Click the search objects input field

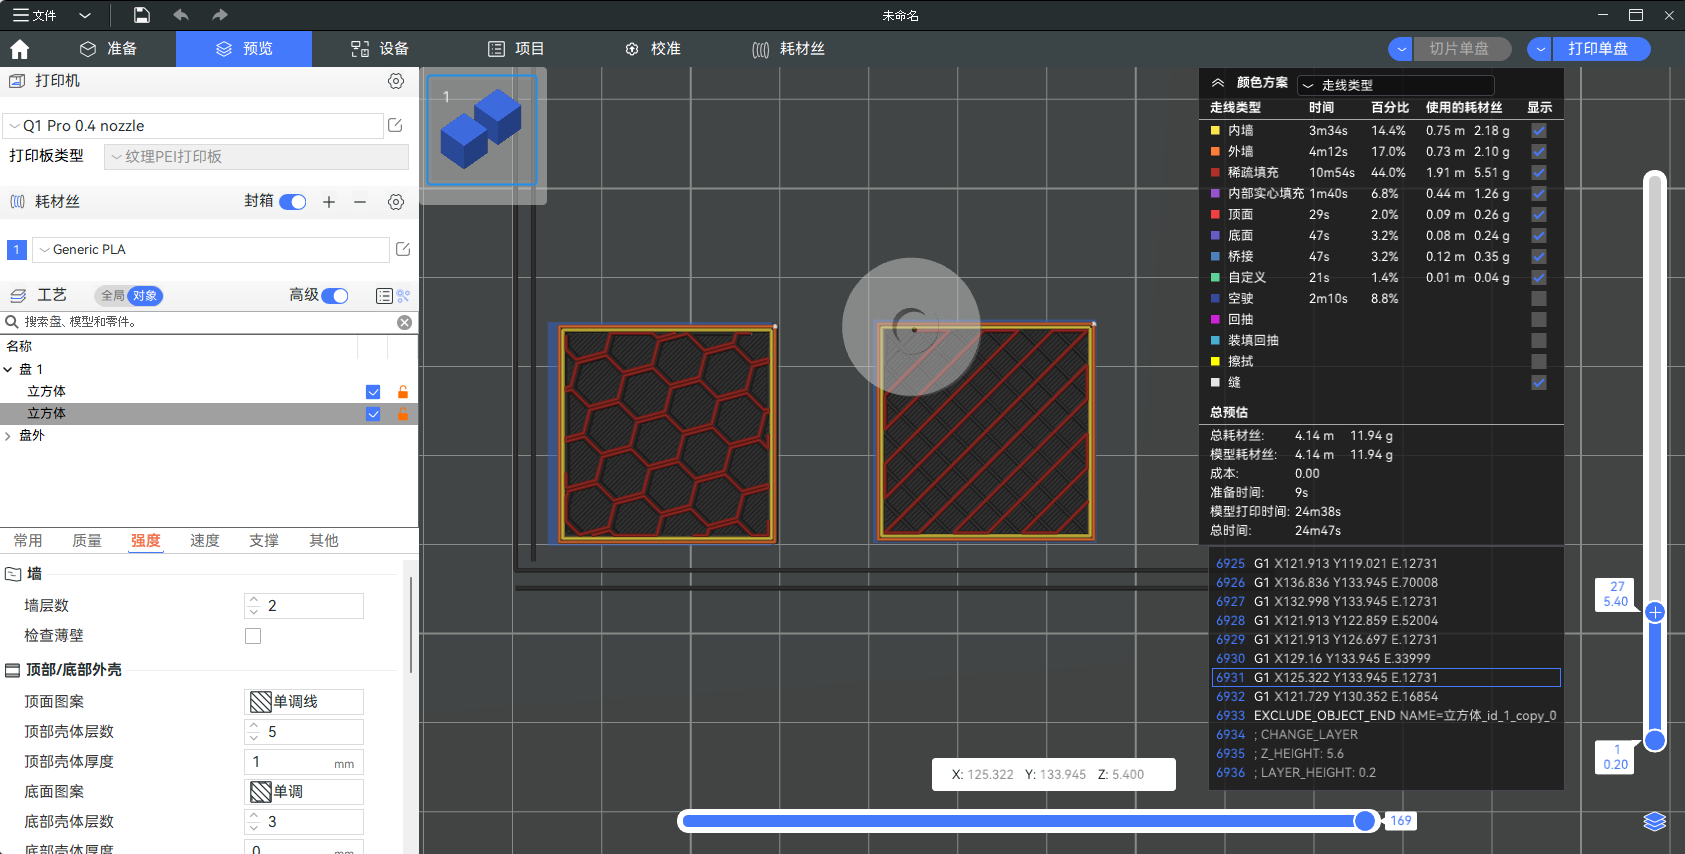(x=208, y=322)
